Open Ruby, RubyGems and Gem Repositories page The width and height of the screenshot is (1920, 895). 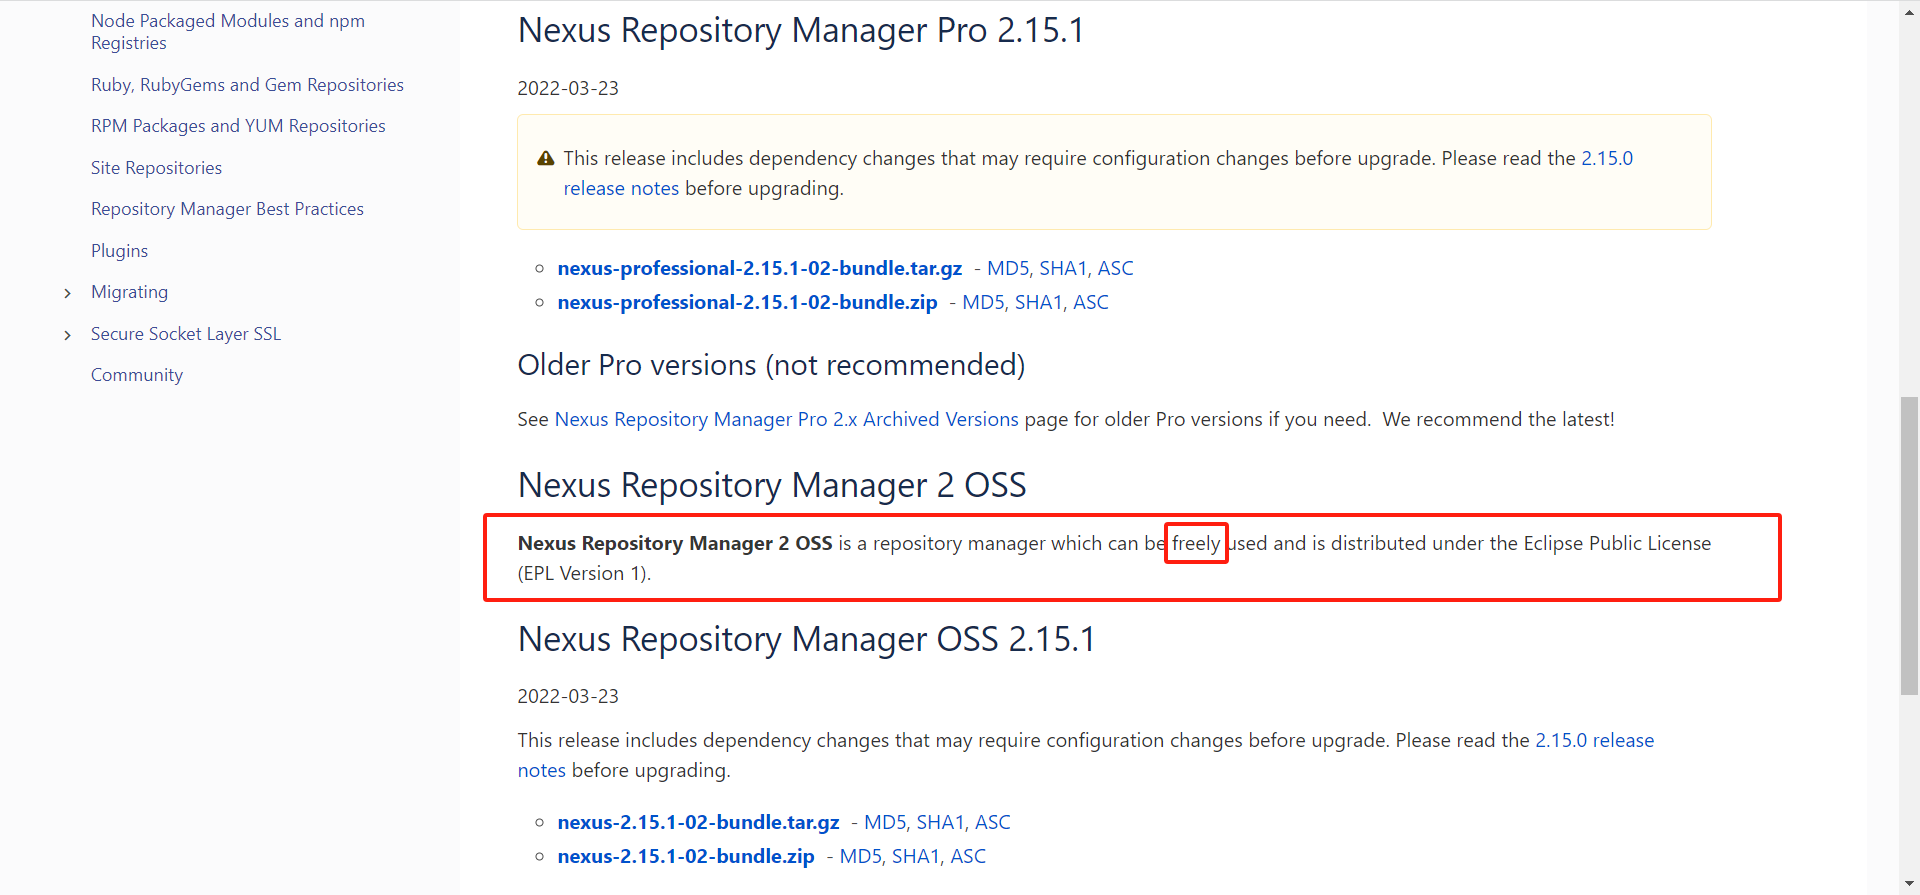[247, 85]
